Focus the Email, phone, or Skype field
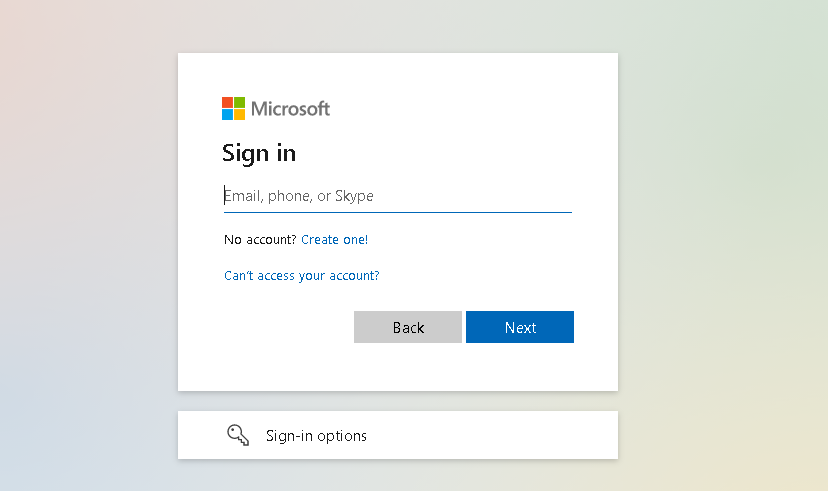 coord(397,196)
